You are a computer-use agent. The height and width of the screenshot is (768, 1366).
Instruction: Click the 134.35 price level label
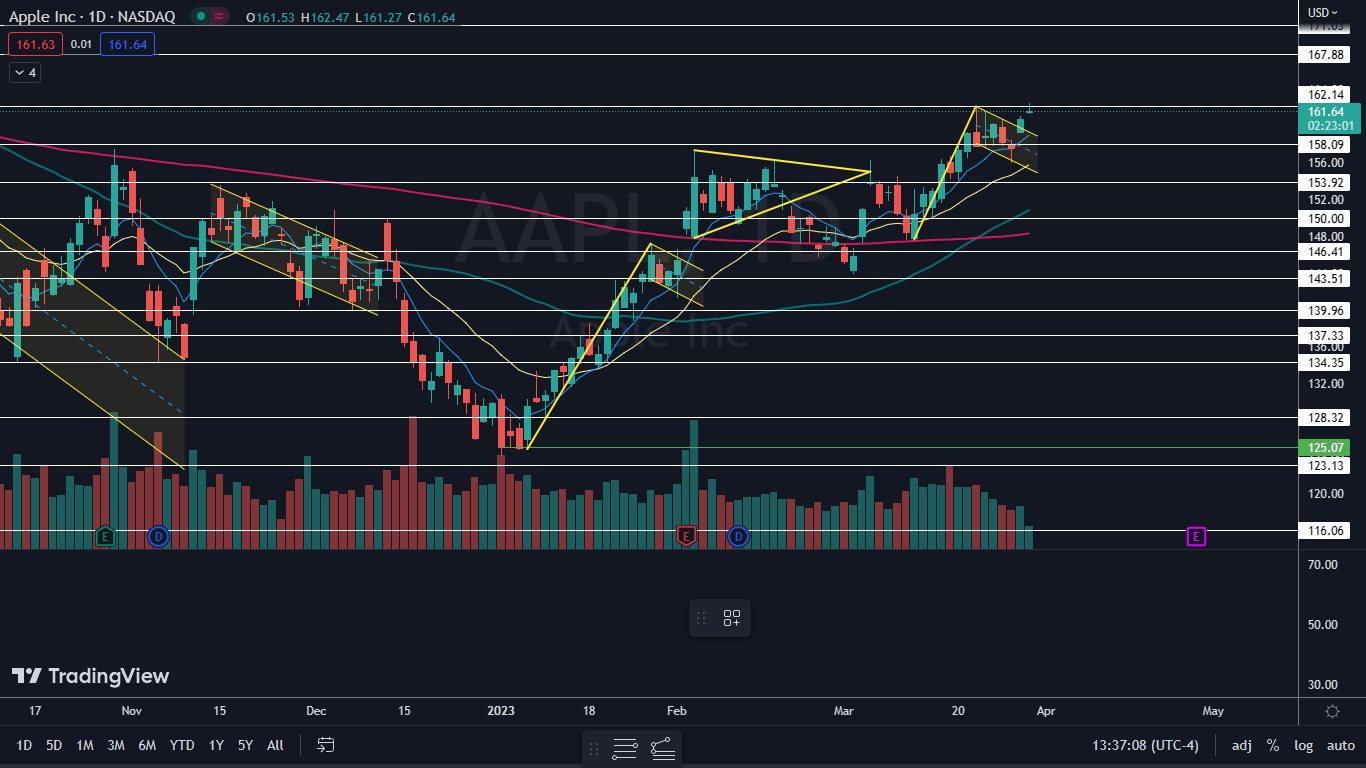pos(1326,362)
